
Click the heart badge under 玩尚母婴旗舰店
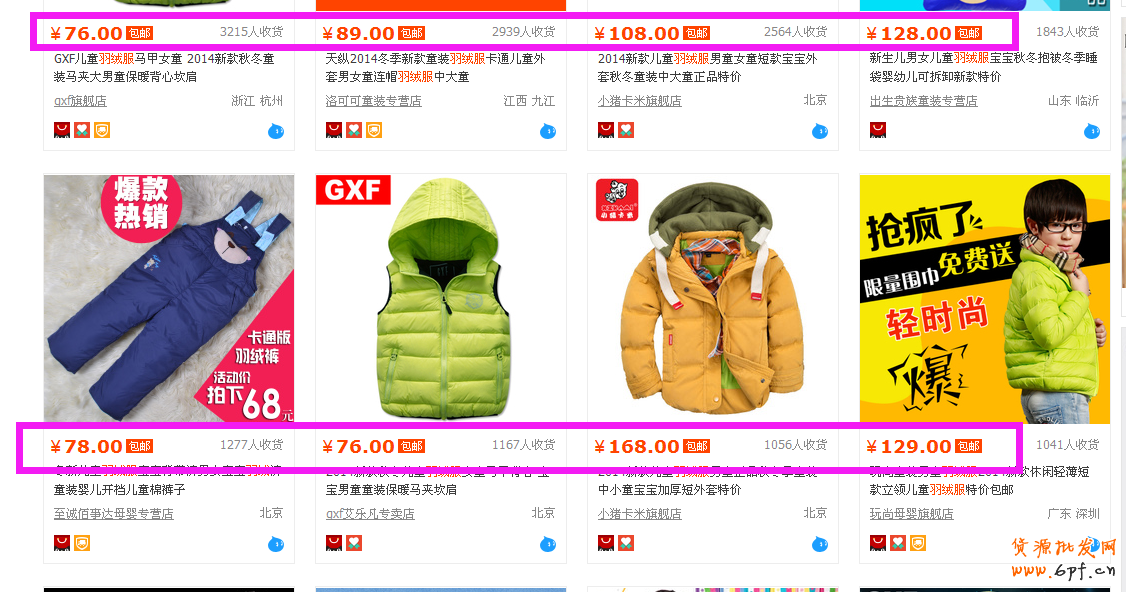click(x=898, y=543)
